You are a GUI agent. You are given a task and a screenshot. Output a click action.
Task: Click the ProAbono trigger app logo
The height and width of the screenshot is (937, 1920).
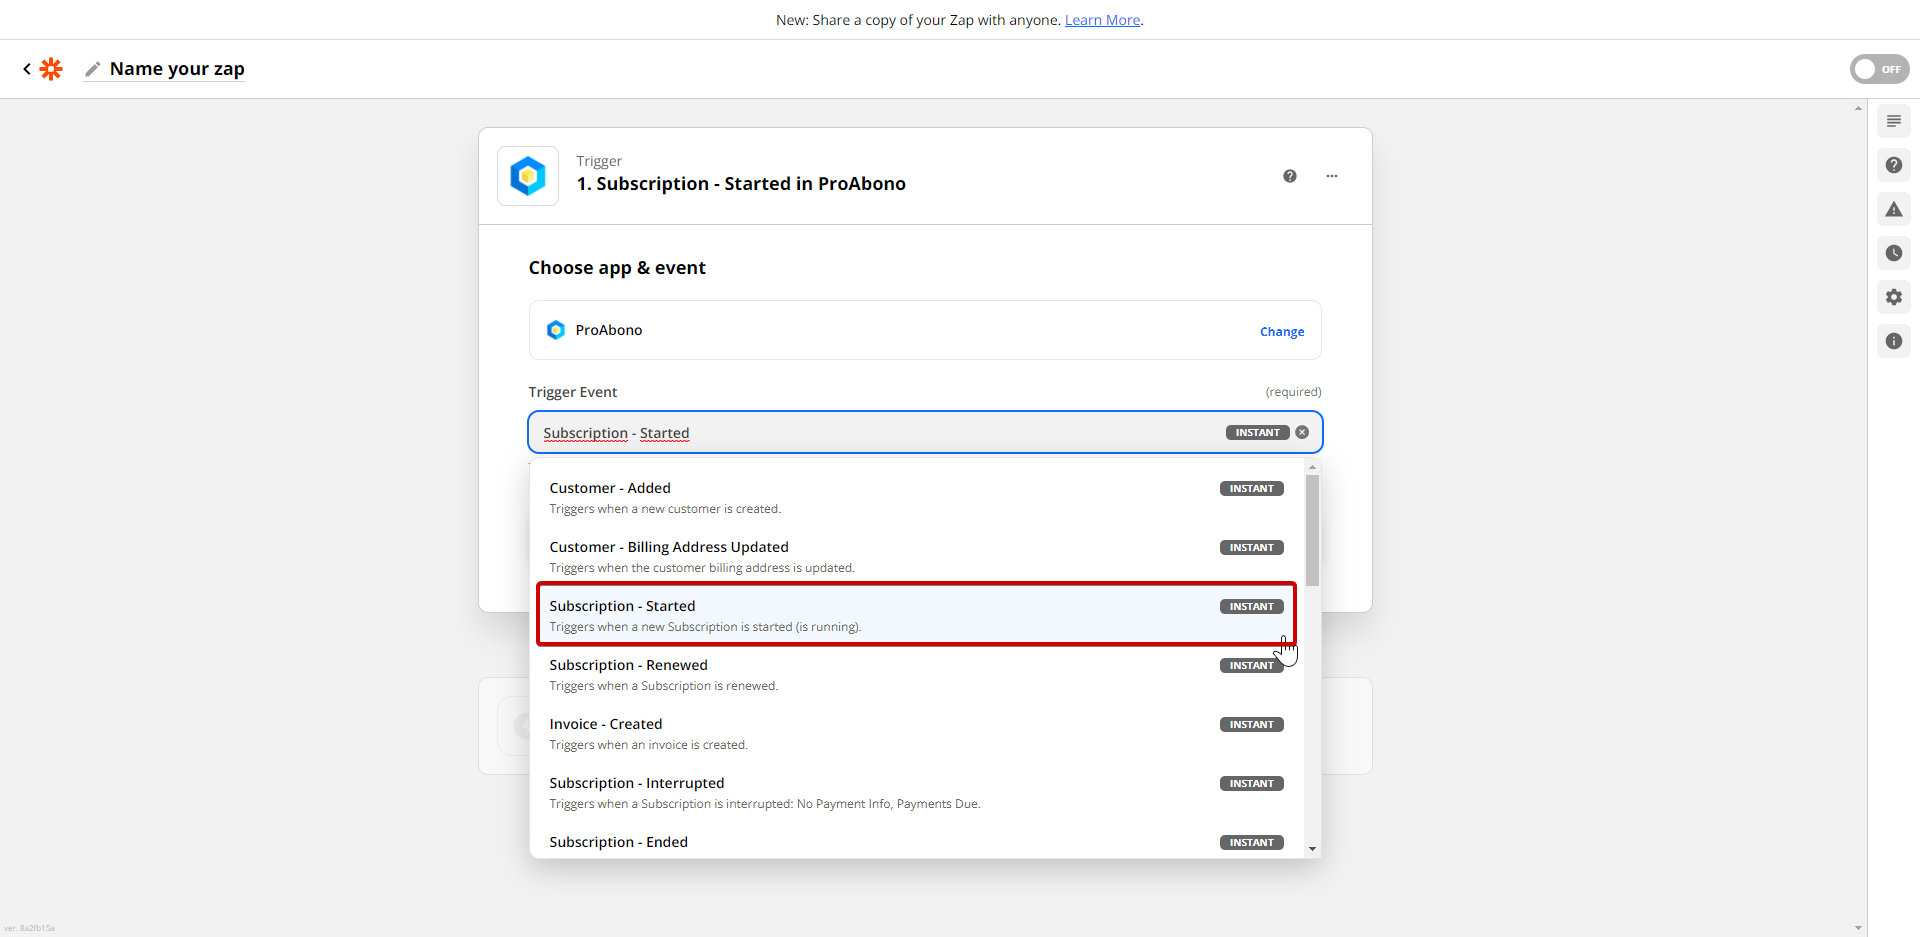[528, 176]
